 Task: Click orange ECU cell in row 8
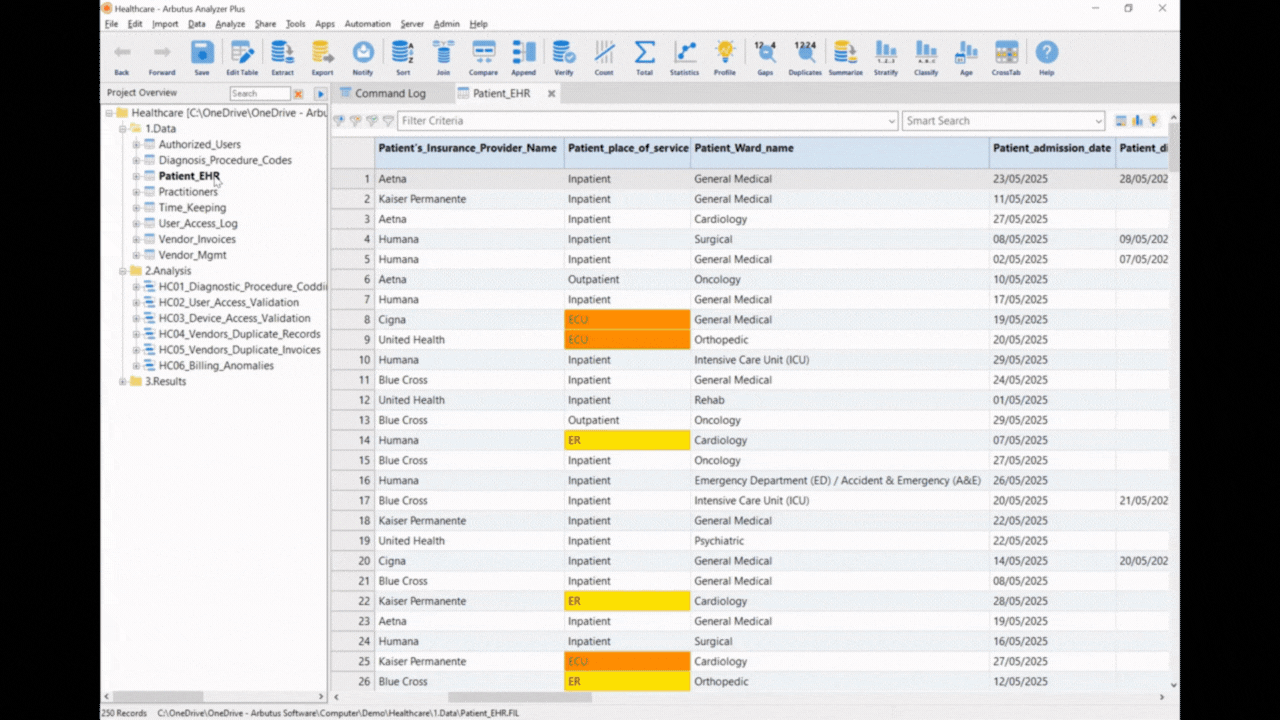click(x=627, y=319)
